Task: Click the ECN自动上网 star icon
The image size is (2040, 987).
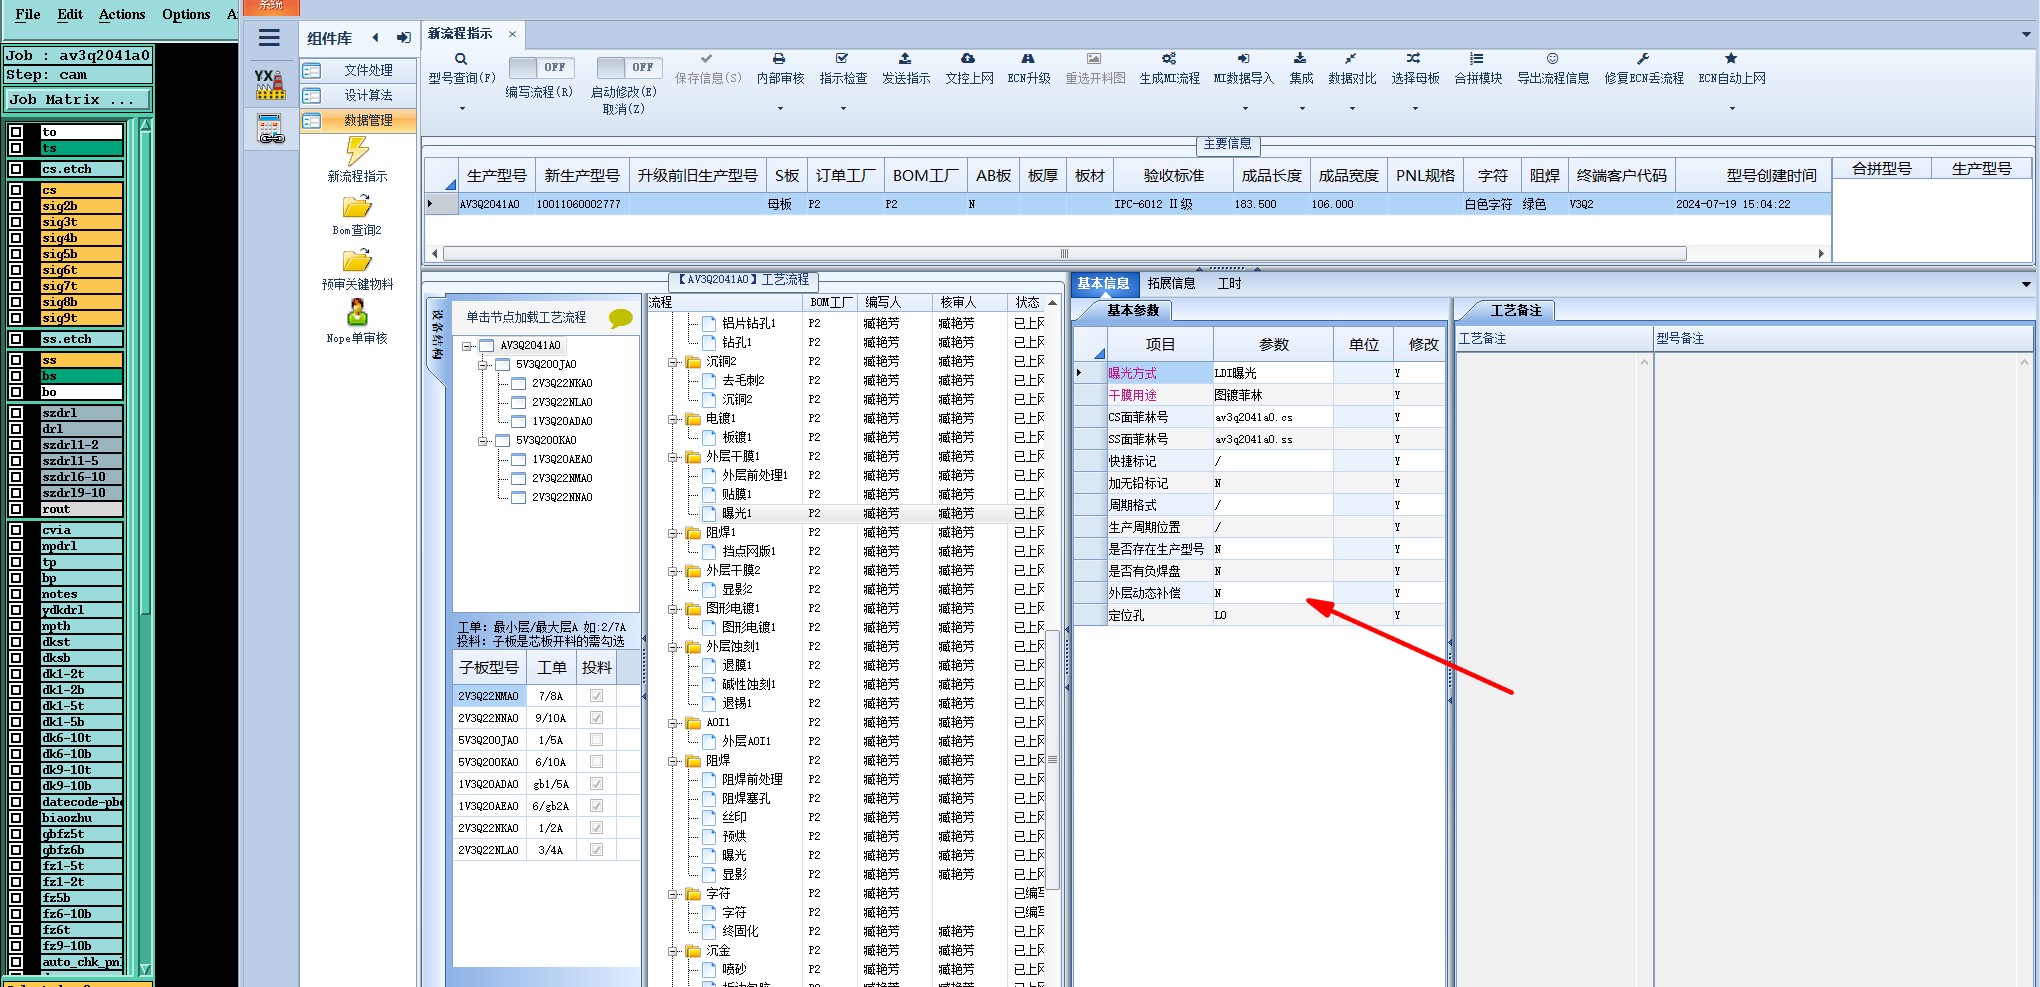Action: tap(1731, 59)
